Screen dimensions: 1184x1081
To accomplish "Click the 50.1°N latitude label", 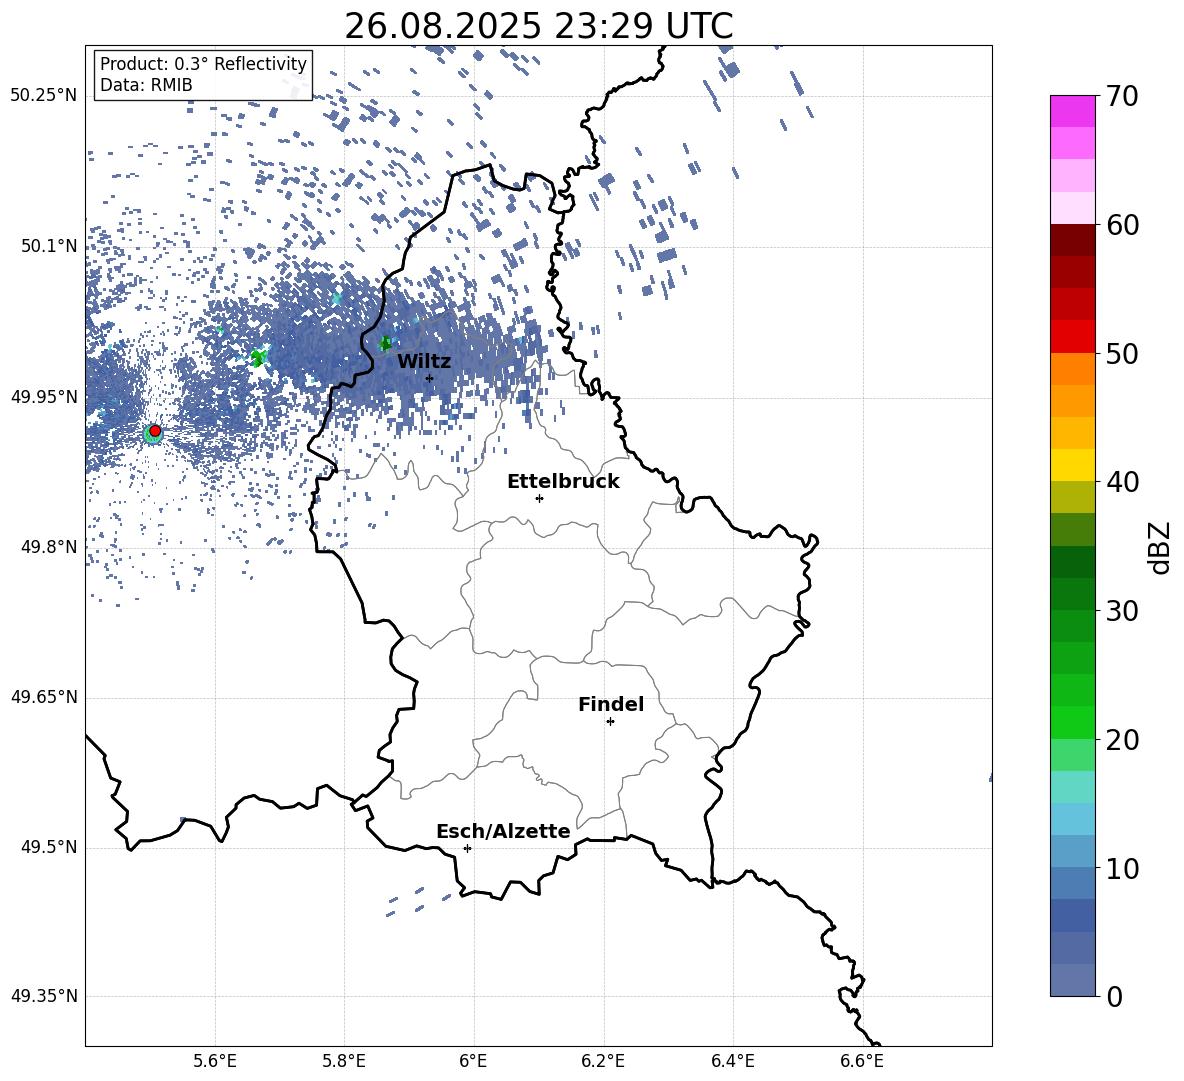I will 48,246.
